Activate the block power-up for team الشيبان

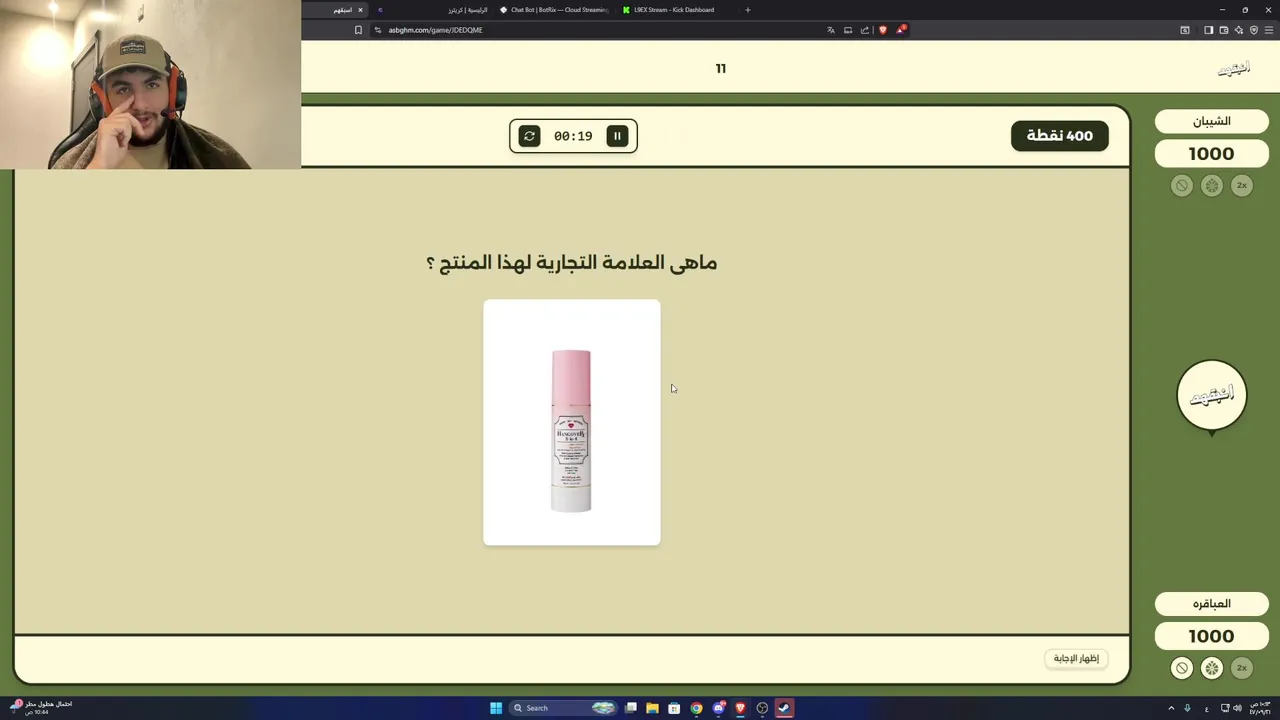1182,185
